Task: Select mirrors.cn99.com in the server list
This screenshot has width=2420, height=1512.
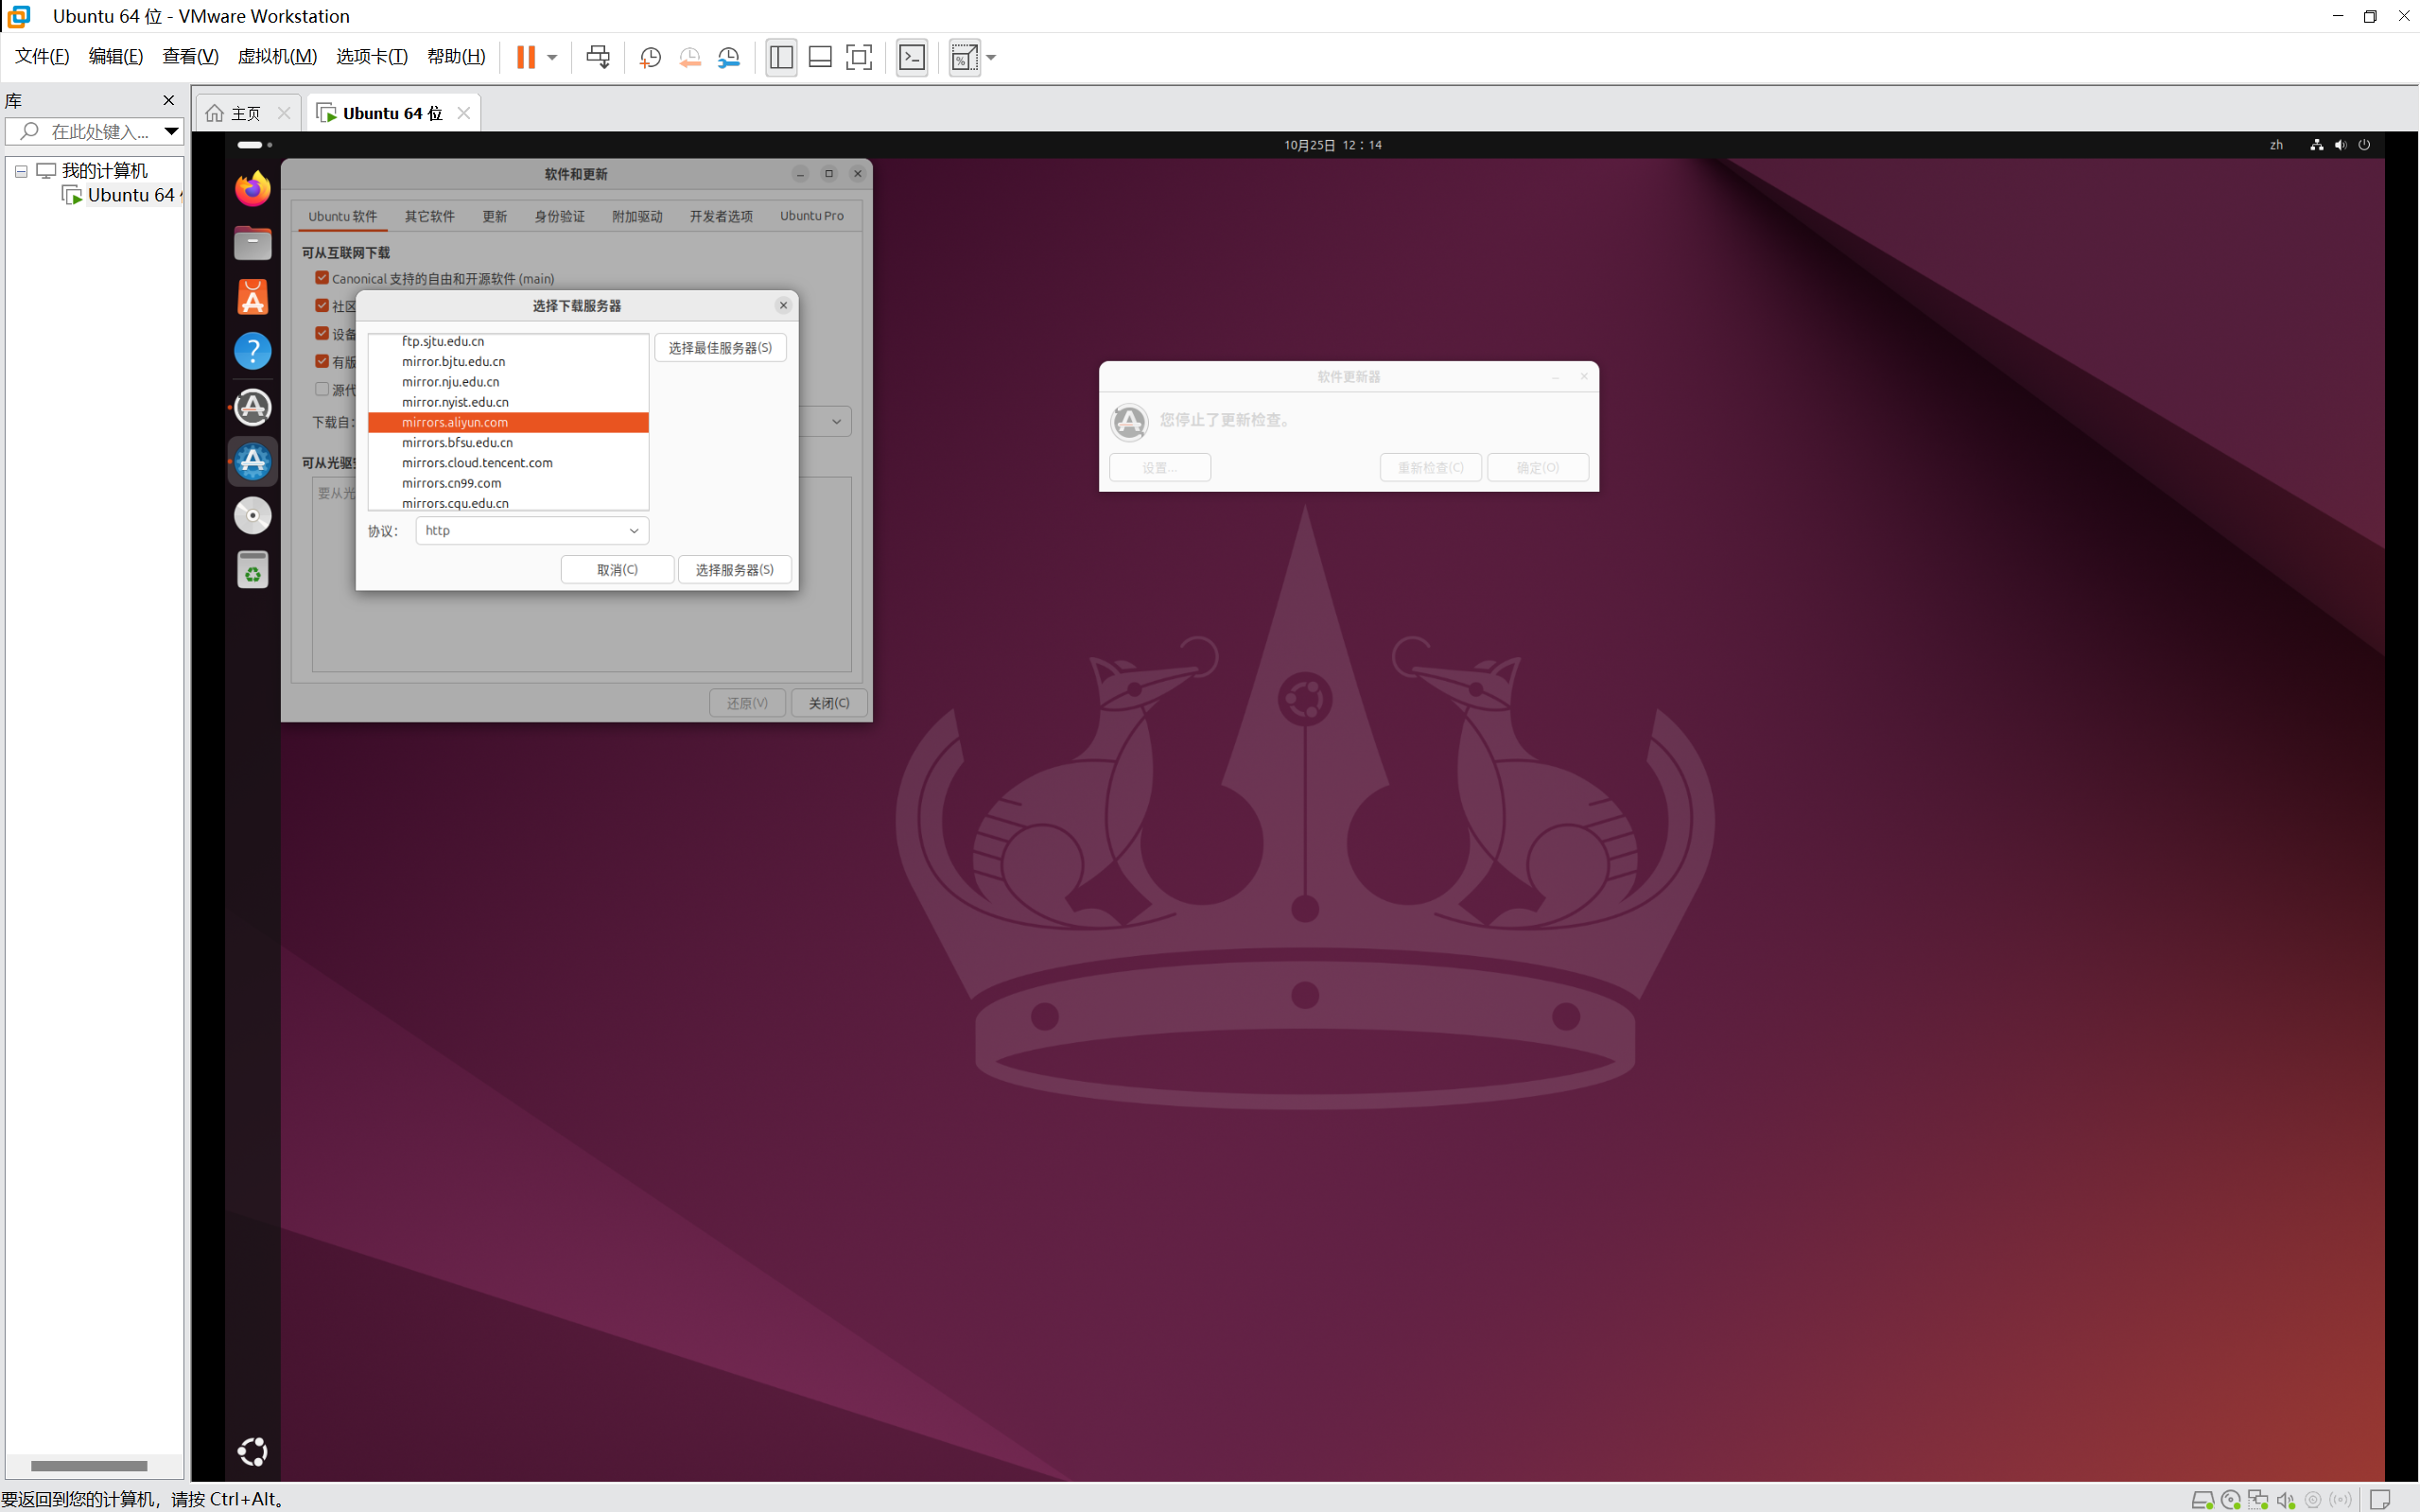Action: click(508, 483)
